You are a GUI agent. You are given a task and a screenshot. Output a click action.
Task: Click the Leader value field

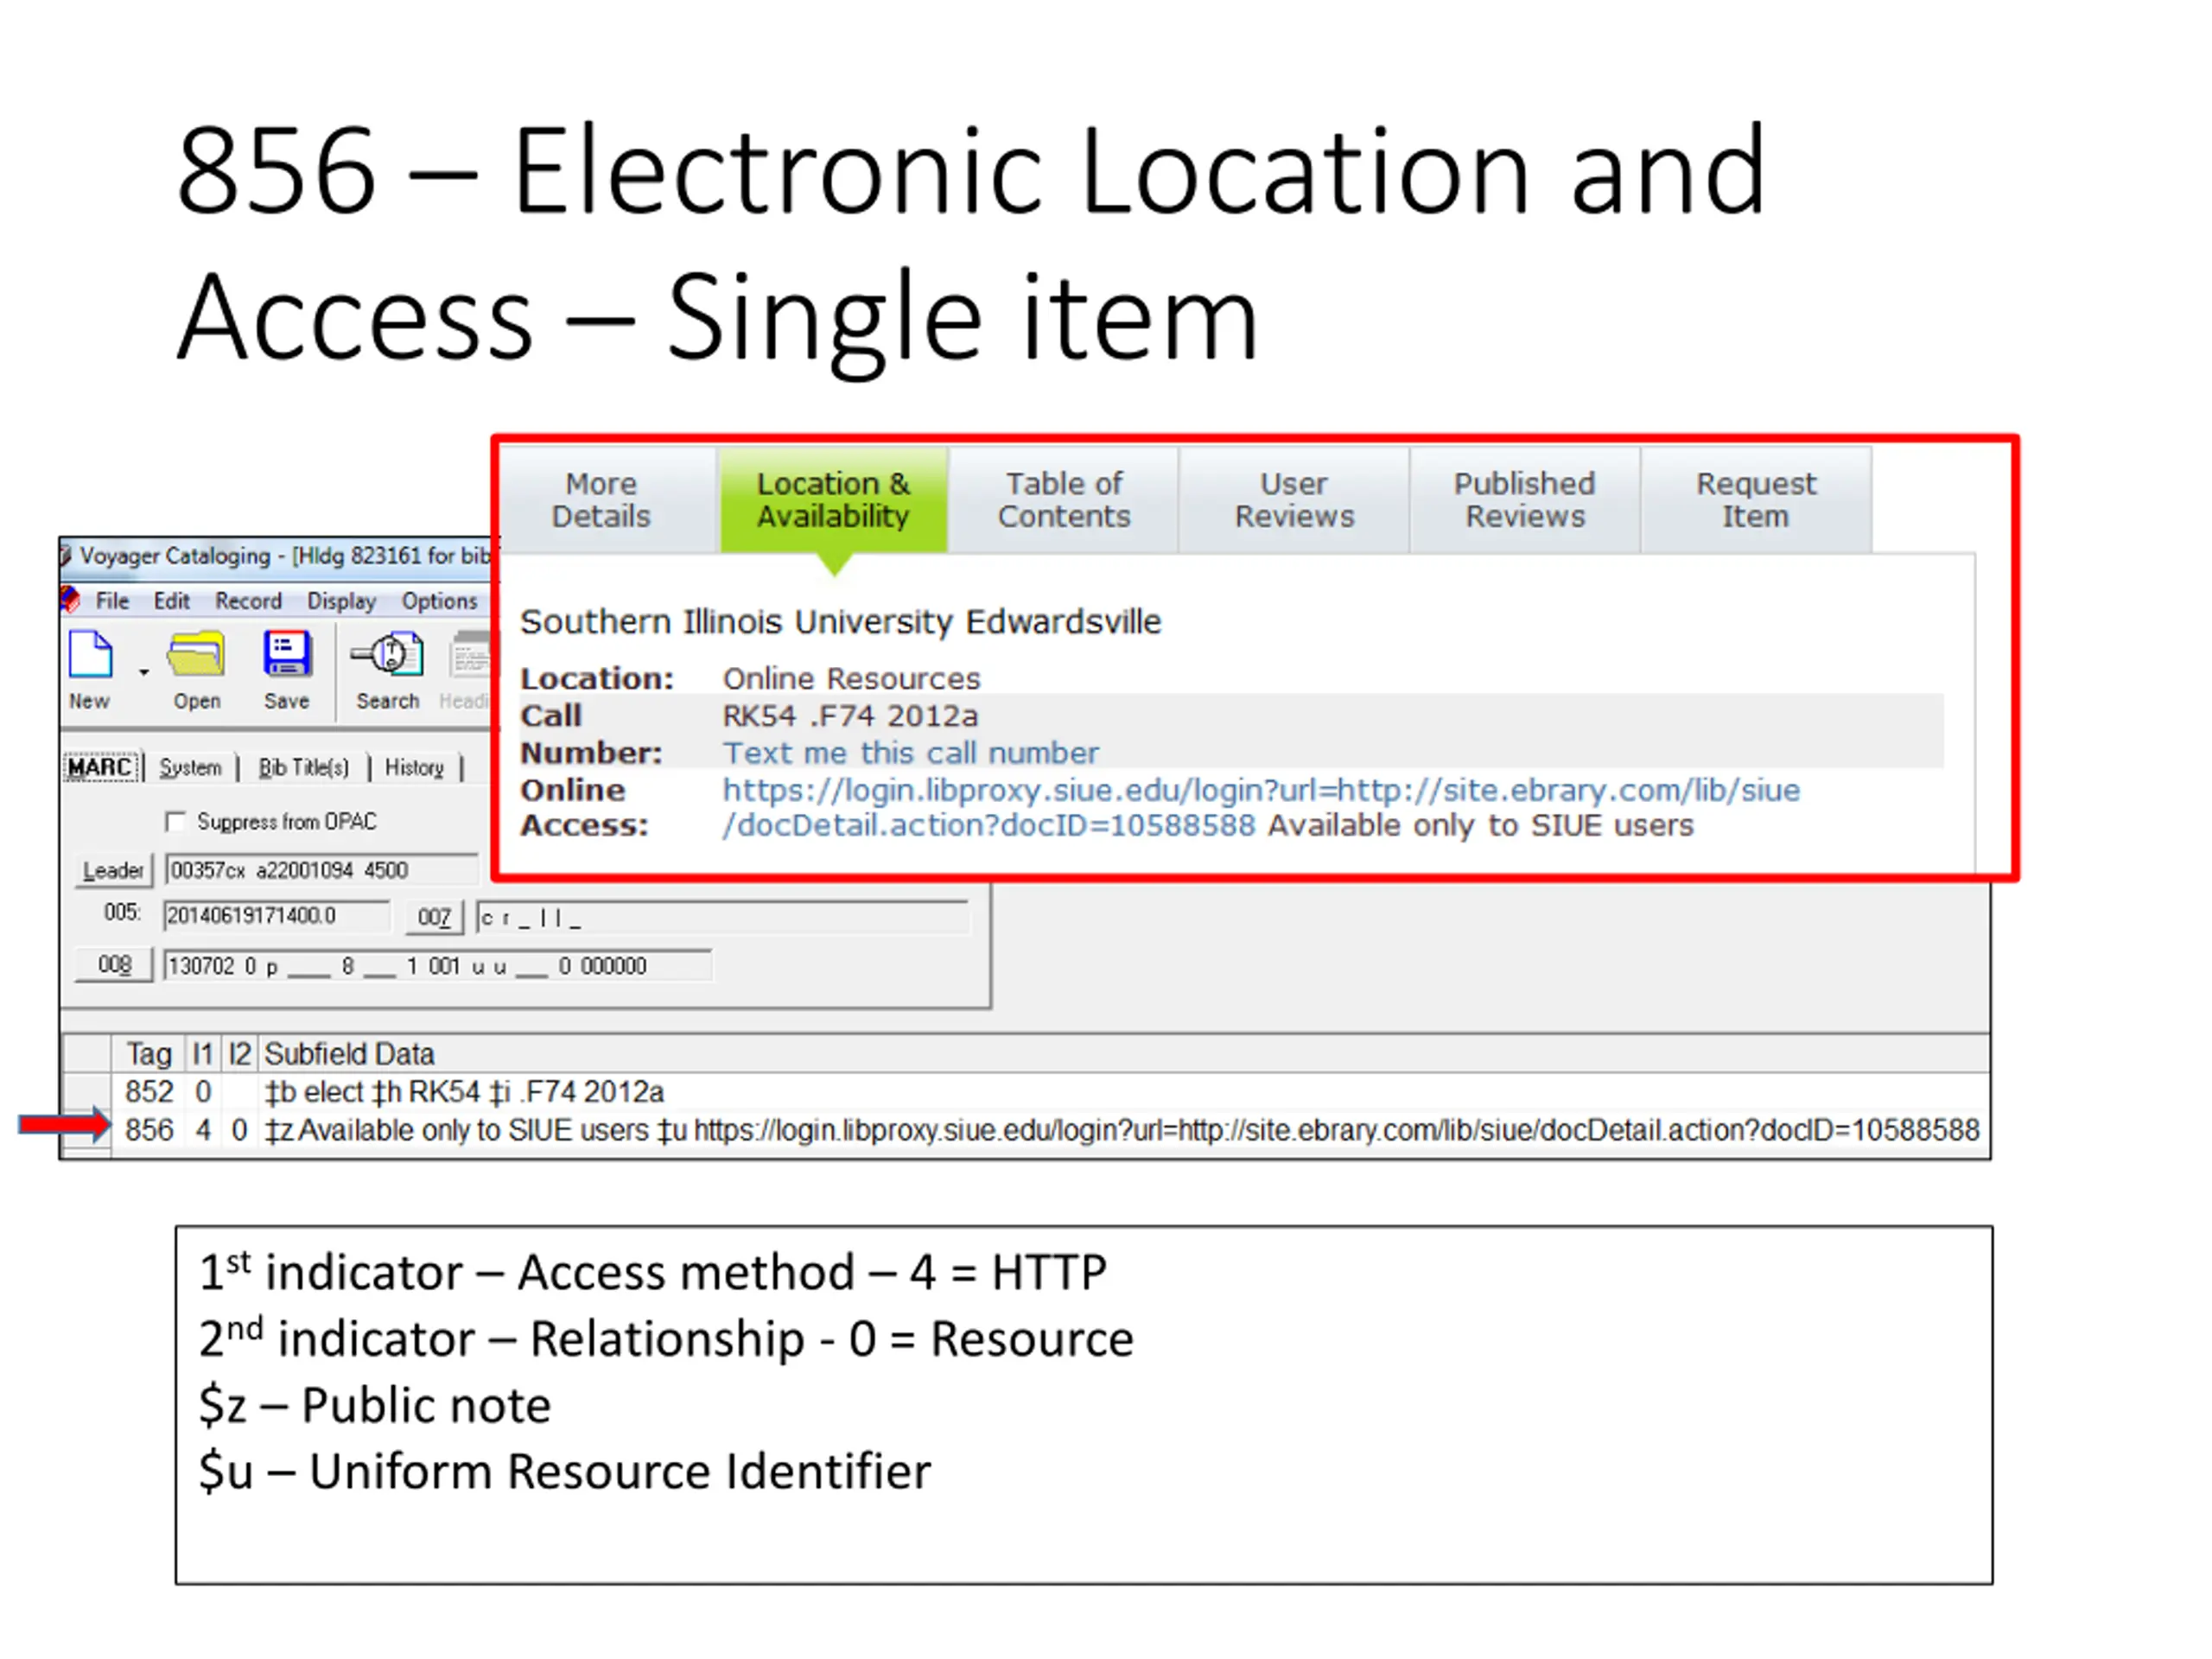coord(321,870)
